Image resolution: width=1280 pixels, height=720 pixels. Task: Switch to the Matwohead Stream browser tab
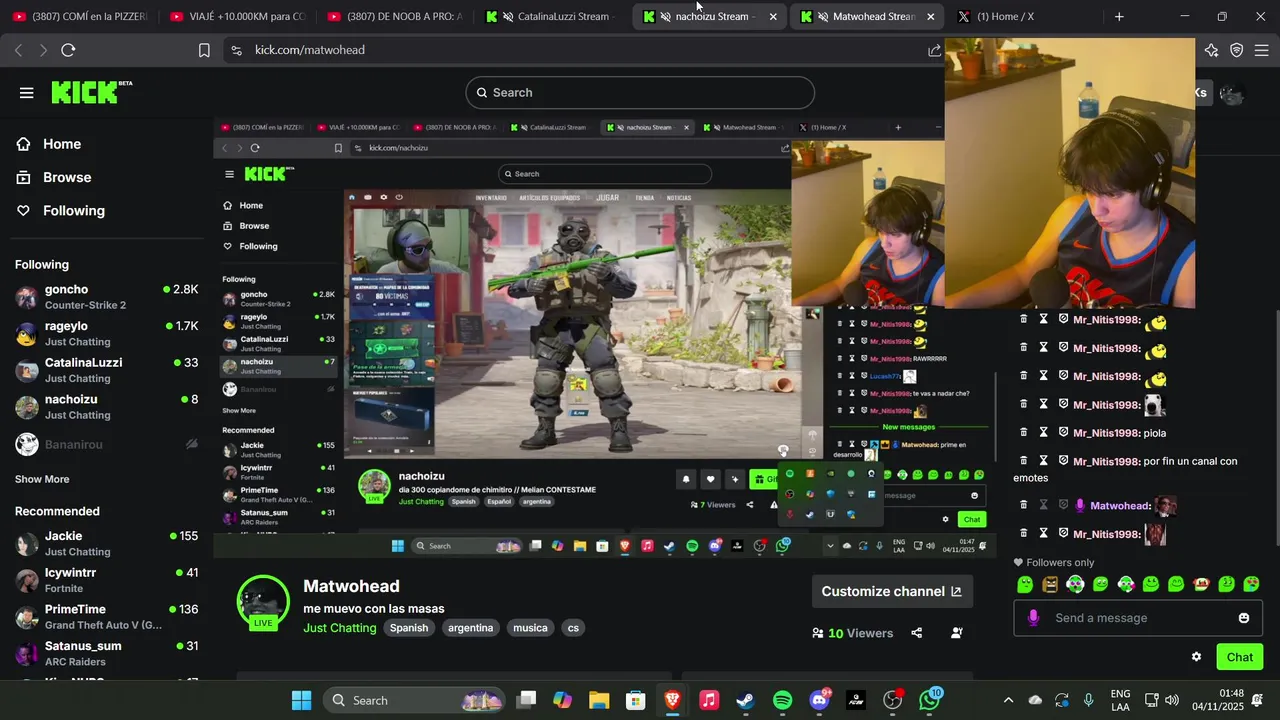868,17
